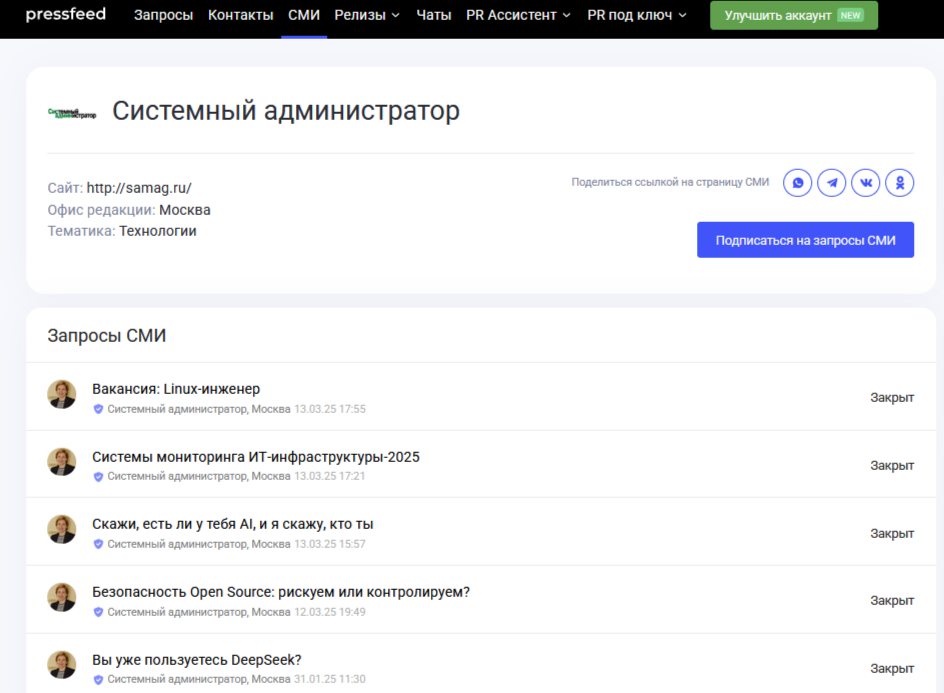The width and height of the screenshot is (944, 693).
Task: Click the Запросы СМИ section heading
Action: (x=107, y=335)
